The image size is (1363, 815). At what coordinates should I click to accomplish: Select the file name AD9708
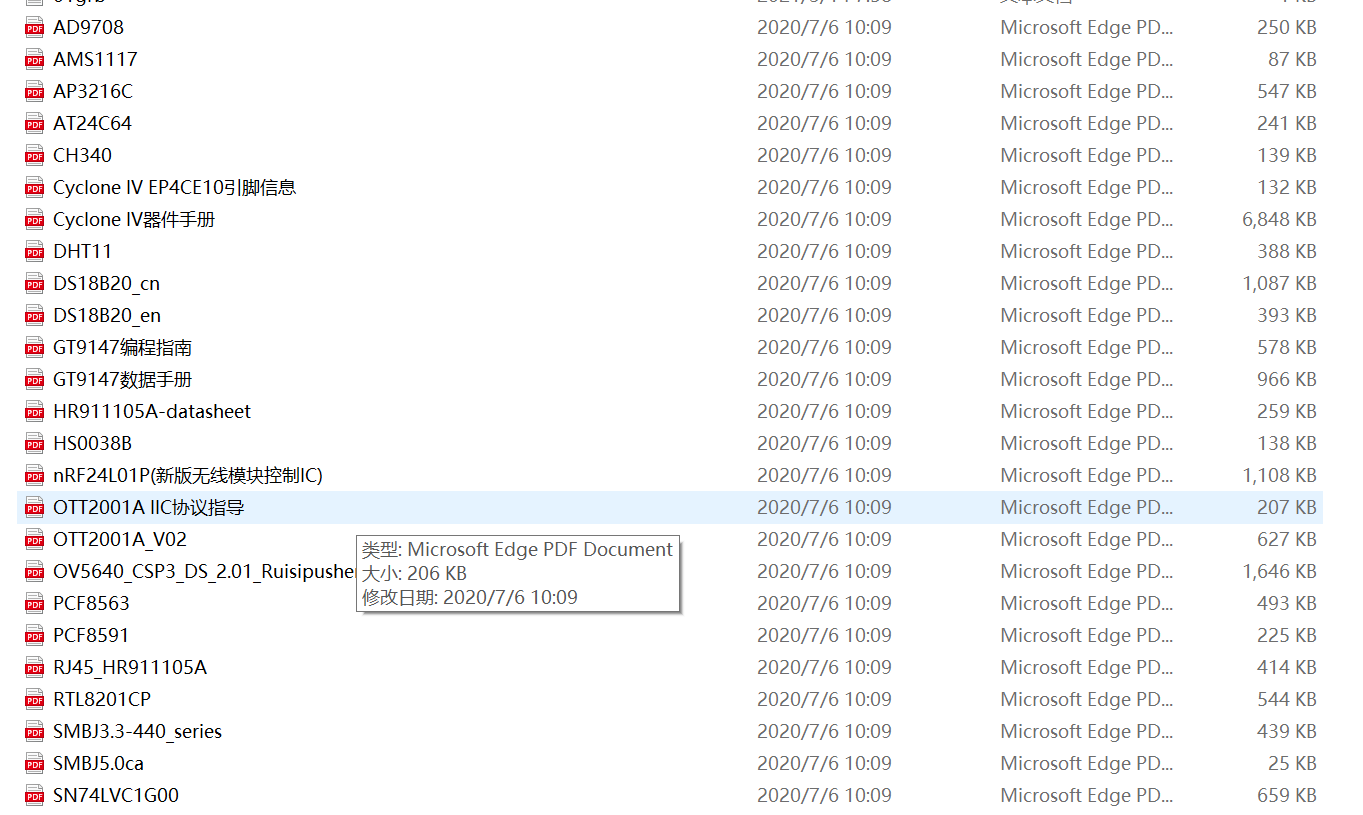89,27
